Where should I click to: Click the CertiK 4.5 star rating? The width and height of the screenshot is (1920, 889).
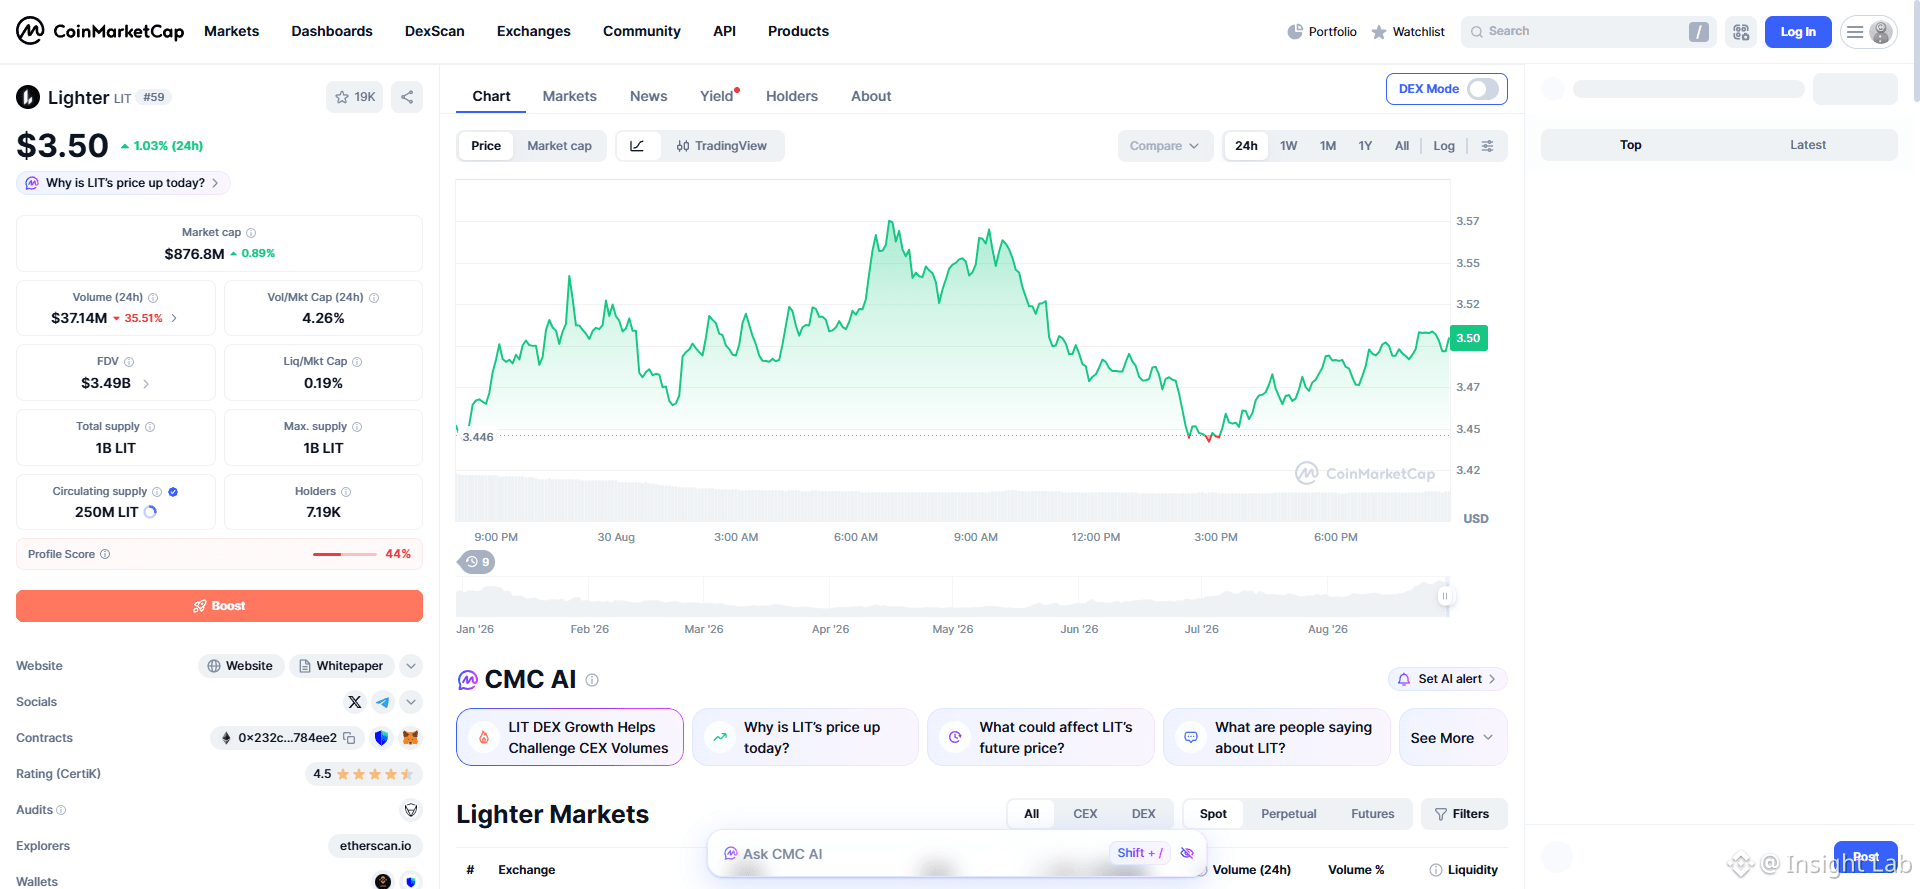pos(364,774)
